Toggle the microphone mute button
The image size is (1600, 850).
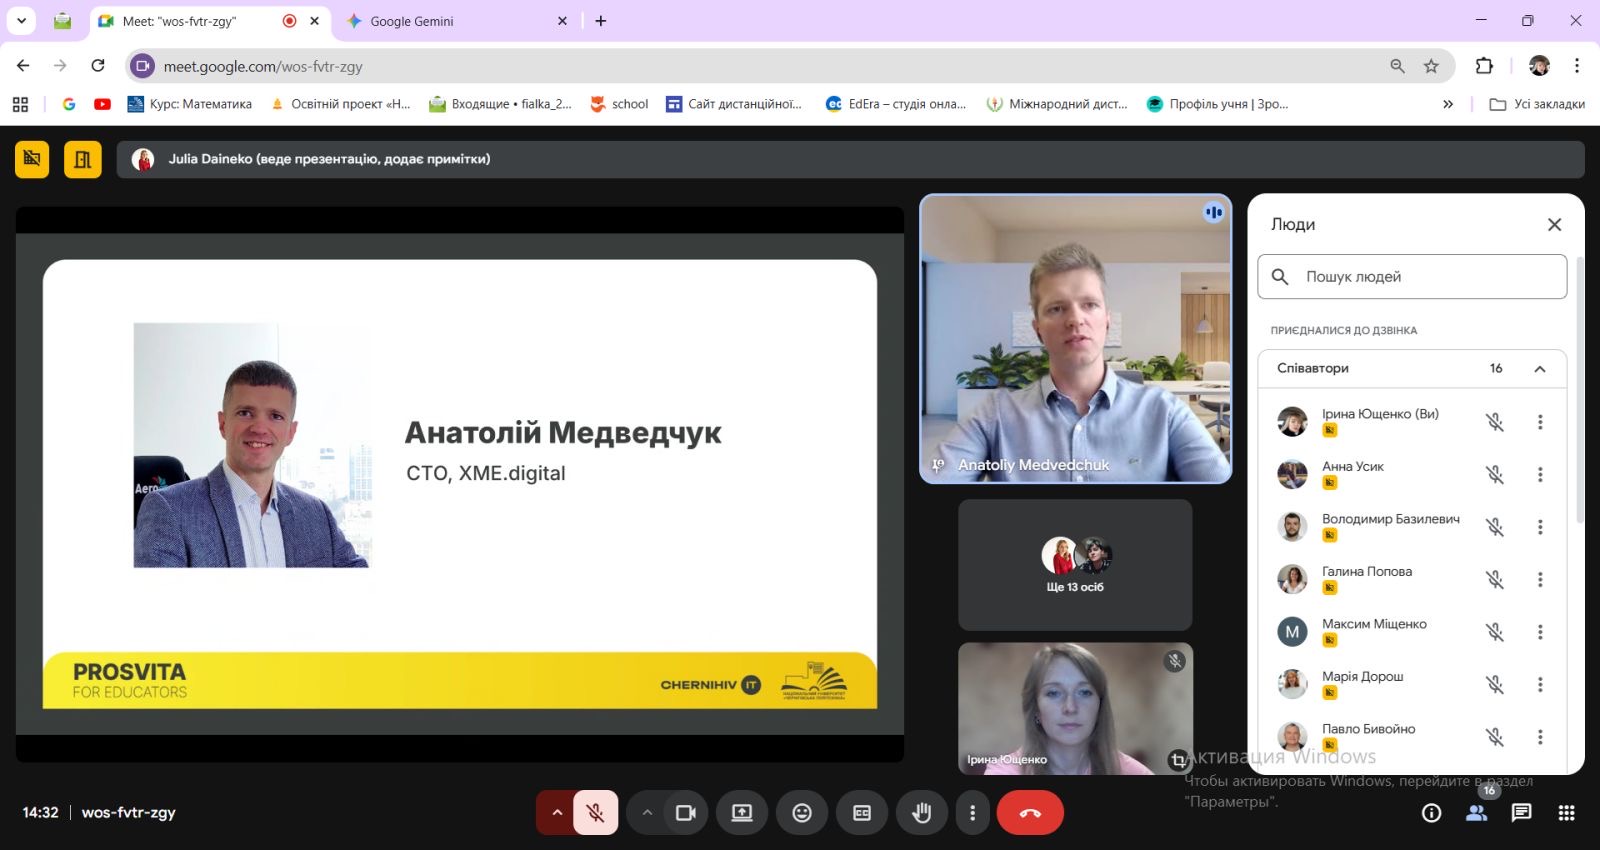595,813
